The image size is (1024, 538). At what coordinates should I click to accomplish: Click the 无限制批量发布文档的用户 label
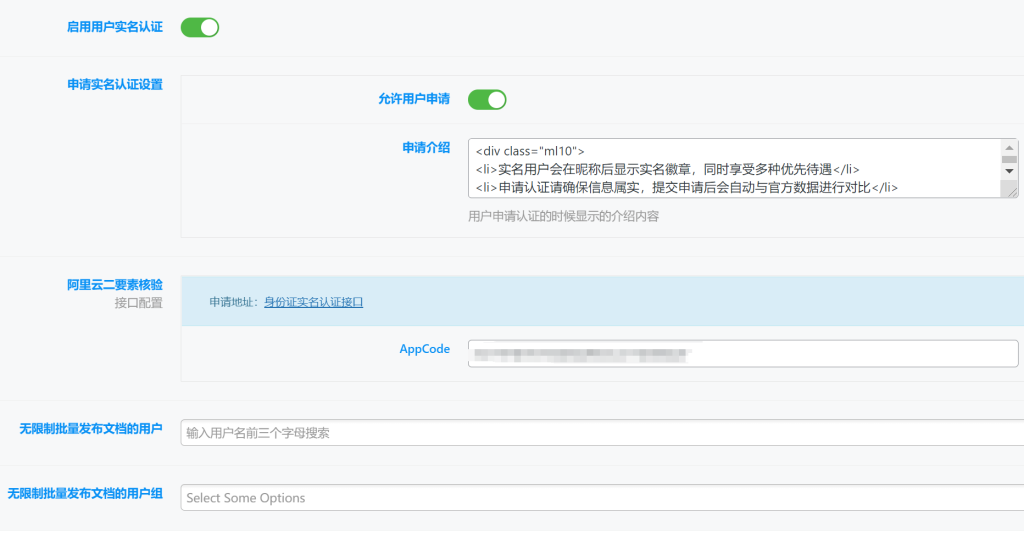point(90,428)
